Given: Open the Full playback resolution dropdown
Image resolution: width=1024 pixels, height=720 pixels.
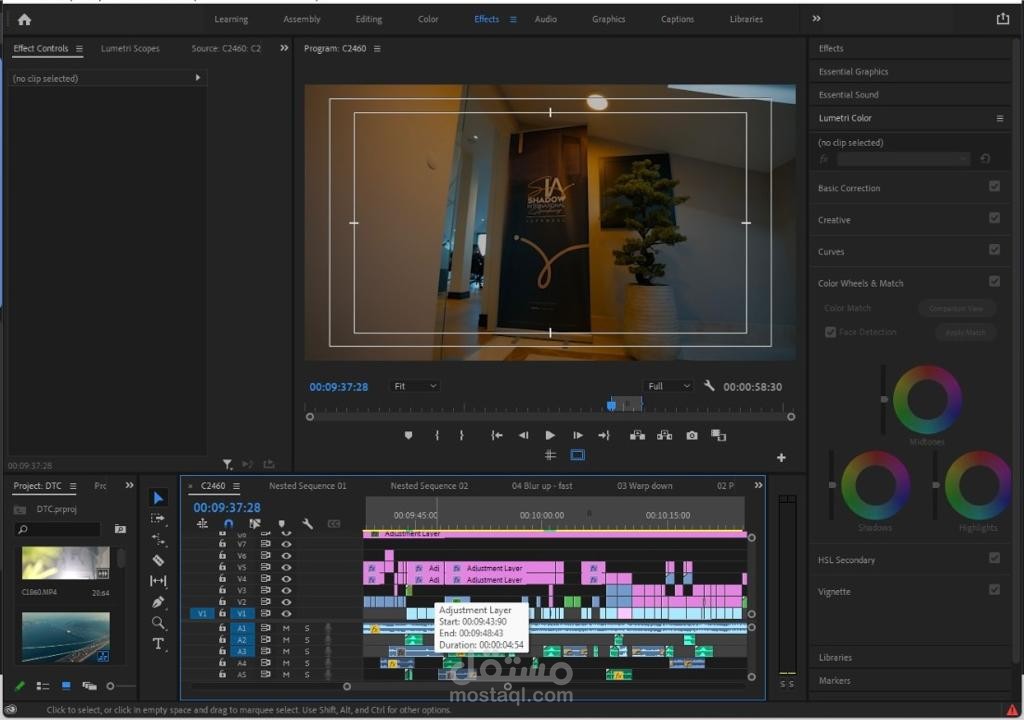Looking at the screenshot, I should (669, 386).
